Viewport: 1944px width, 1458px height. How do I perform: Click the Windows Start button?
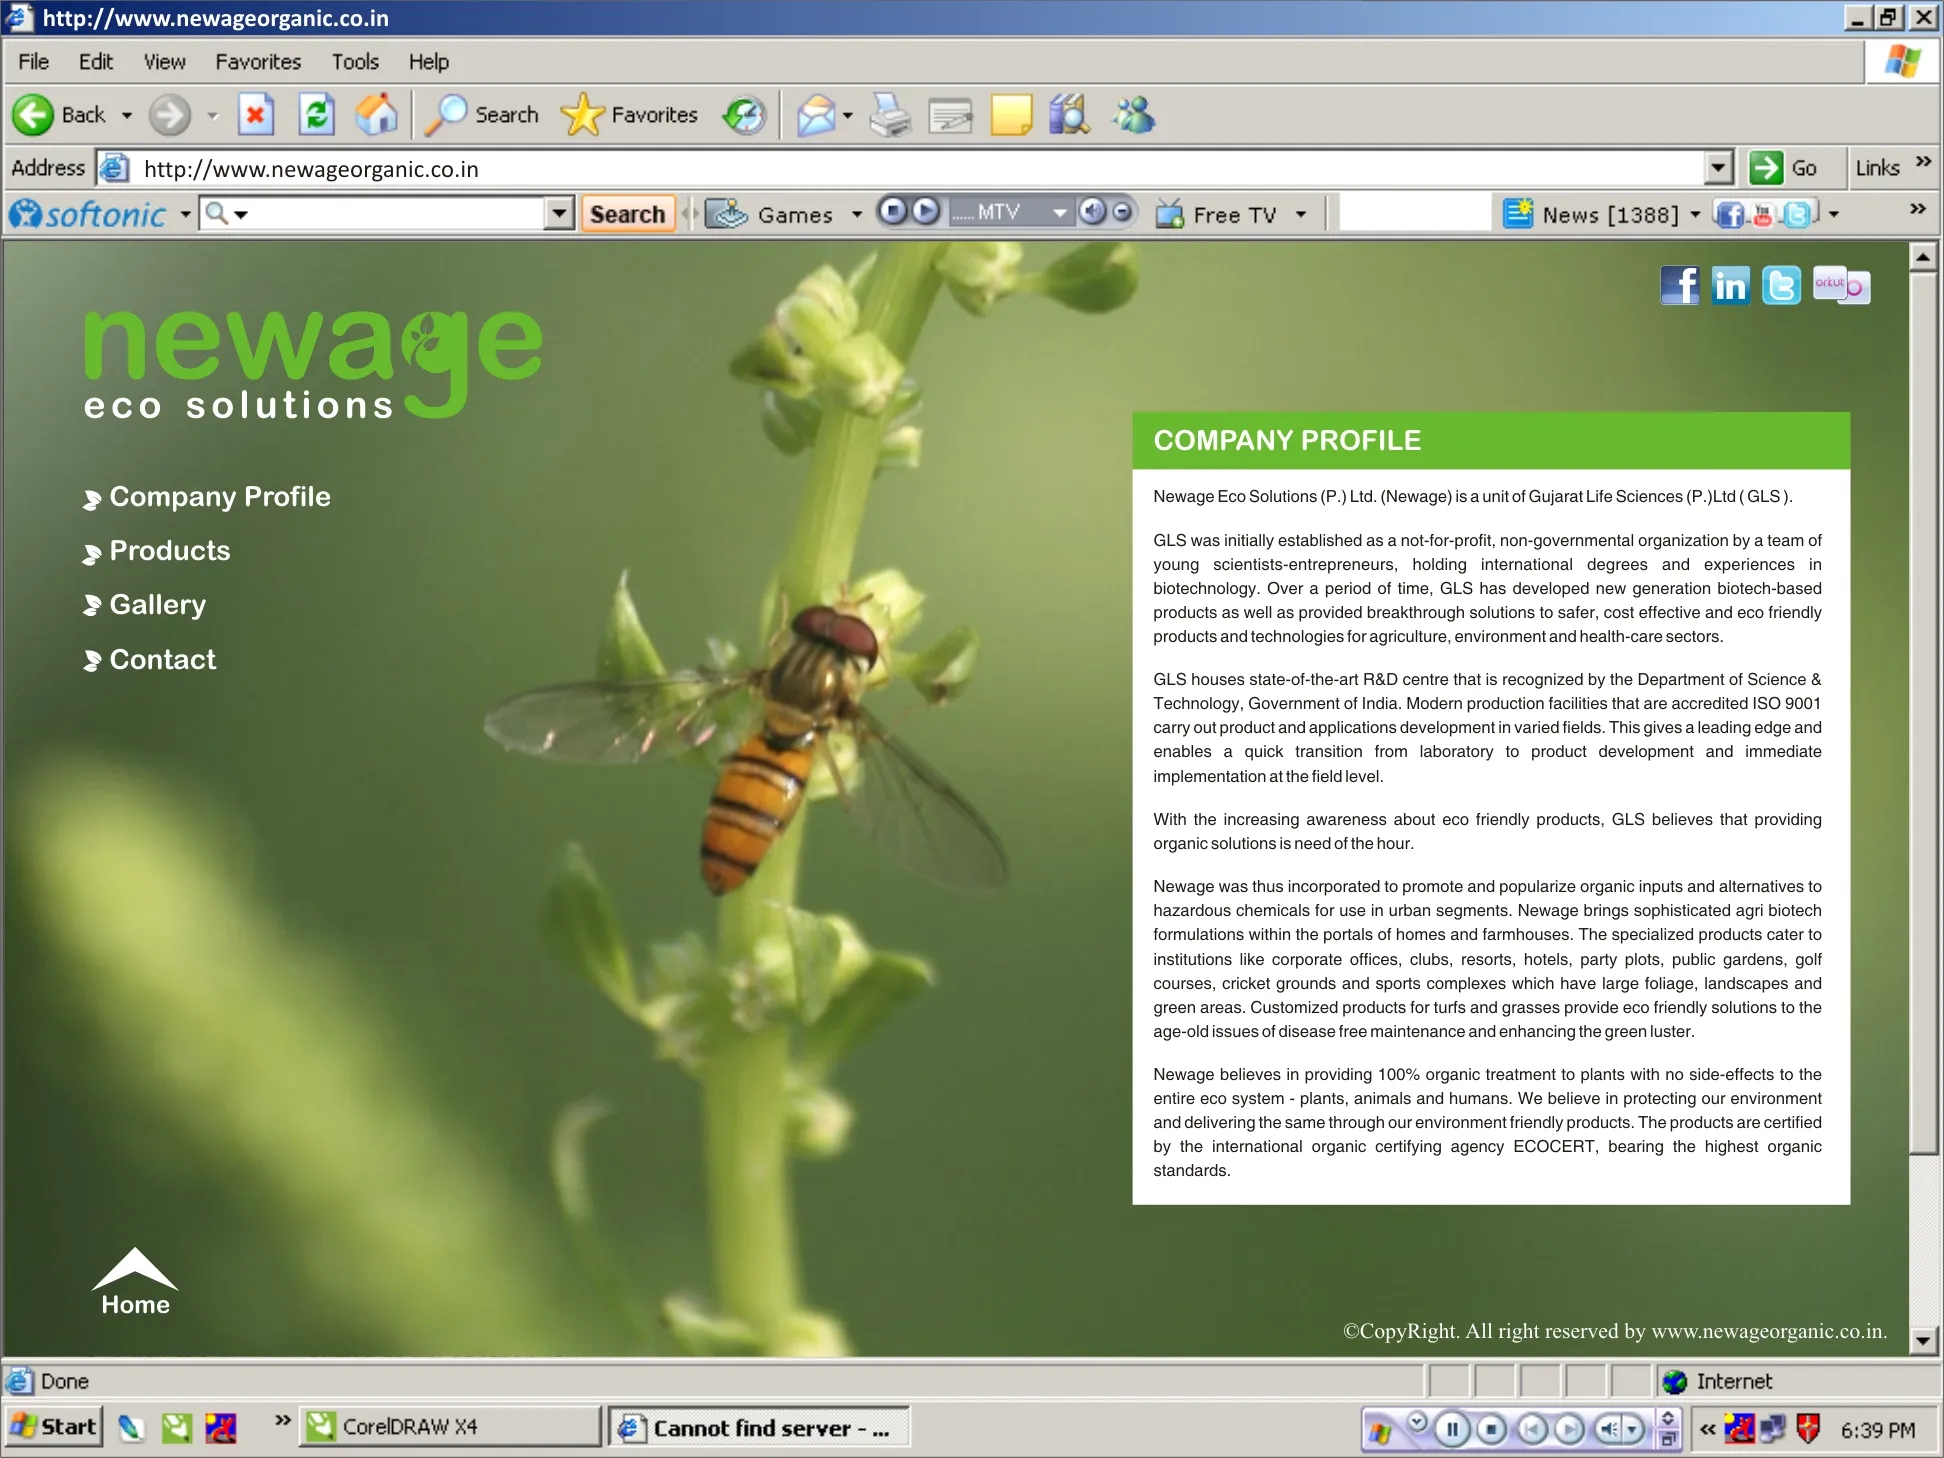point(54,1427)
